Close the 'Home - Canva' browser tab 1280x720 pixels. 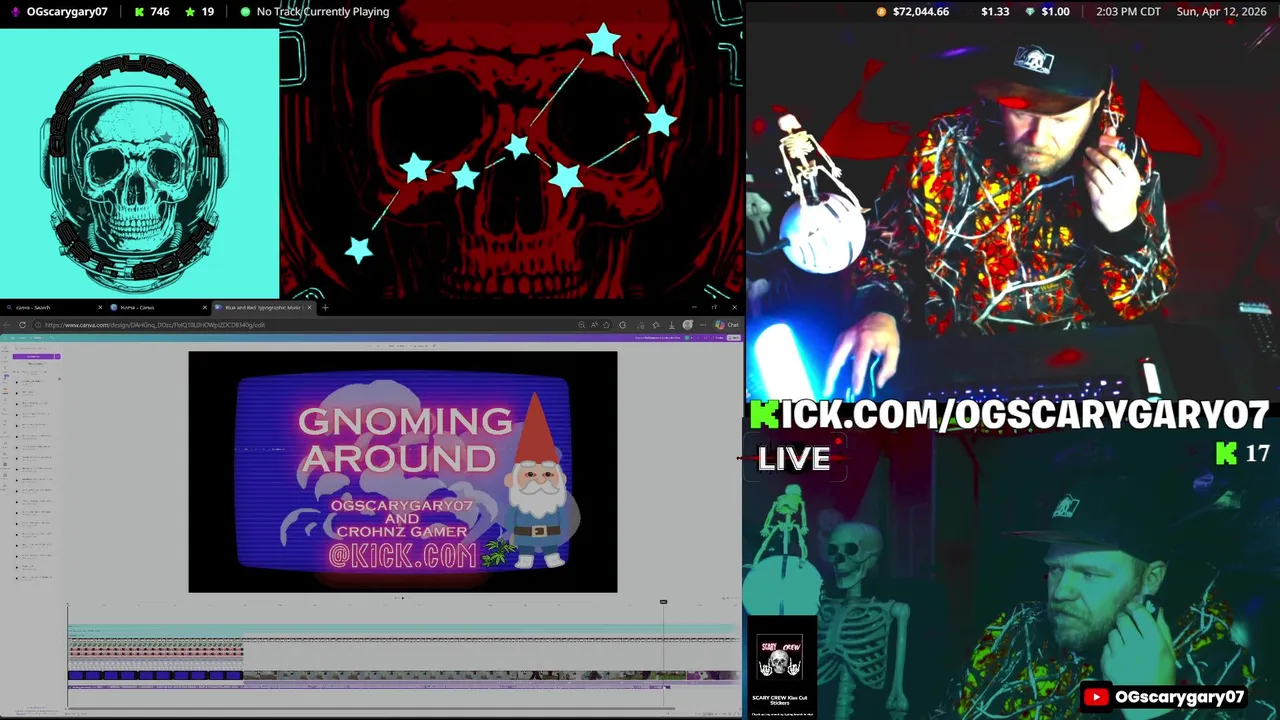(205, 307)
